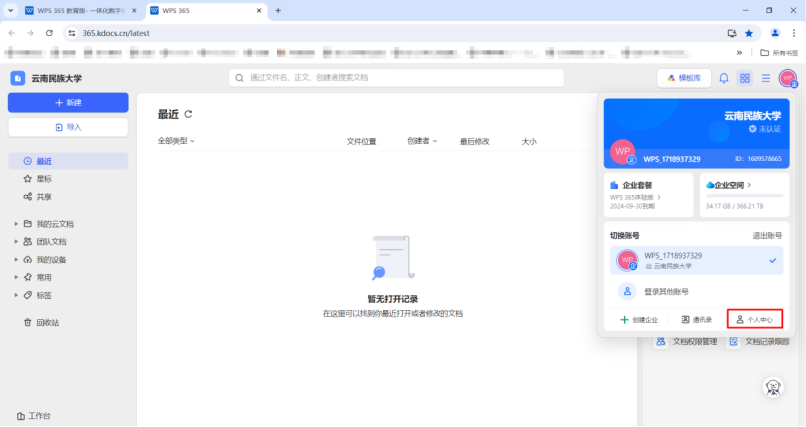Image resolution: width=806 pixels, height=427 pixels.
Task: Expand 我的云文档 tree arrow
Action: coord(16,224)
